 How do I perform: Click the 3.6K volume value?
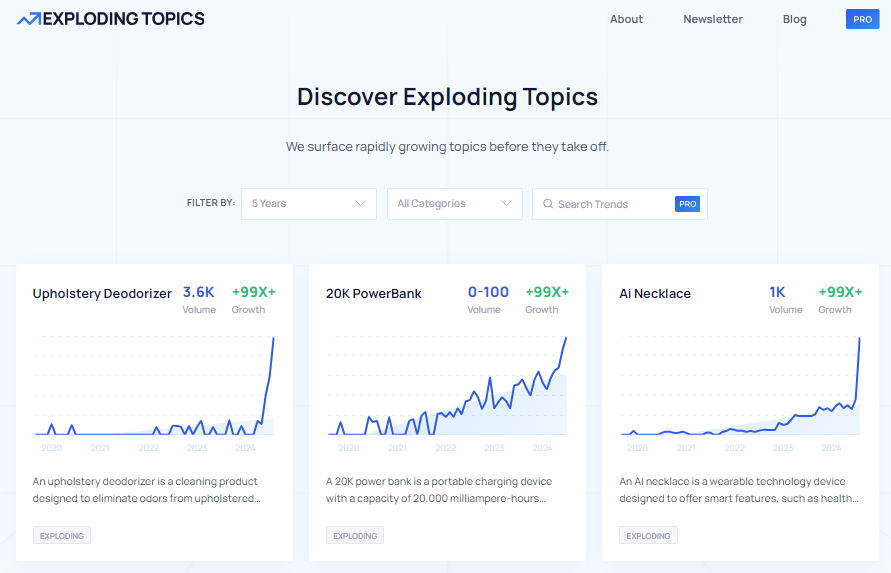(198, 292)
